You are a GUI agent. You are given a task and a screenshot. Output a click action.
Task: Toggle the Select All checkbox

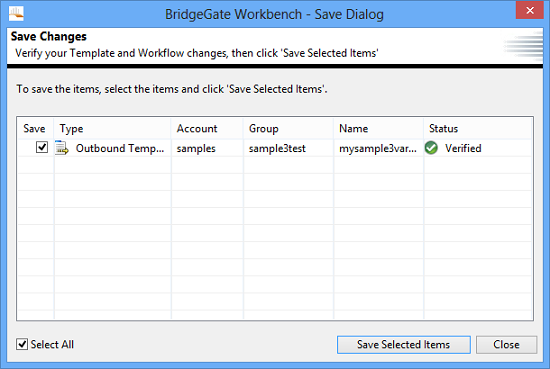tap(22, 344)
